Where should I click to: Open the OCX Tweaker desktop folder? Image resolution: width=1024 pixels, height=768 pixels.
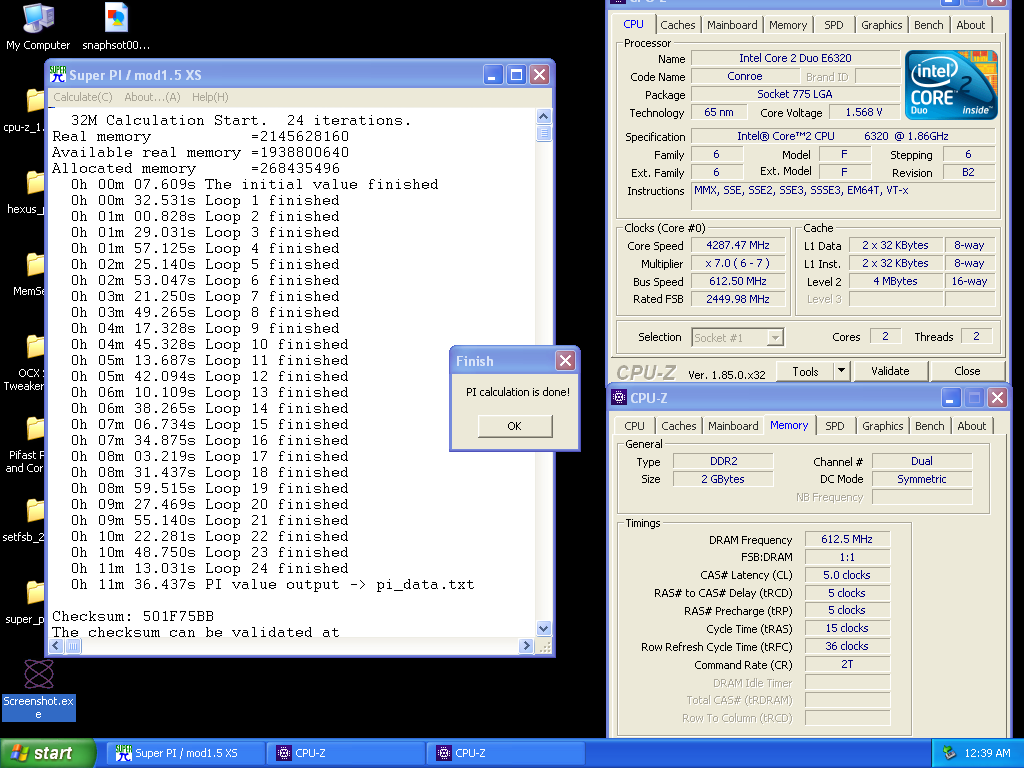click(x=25, y=362)
